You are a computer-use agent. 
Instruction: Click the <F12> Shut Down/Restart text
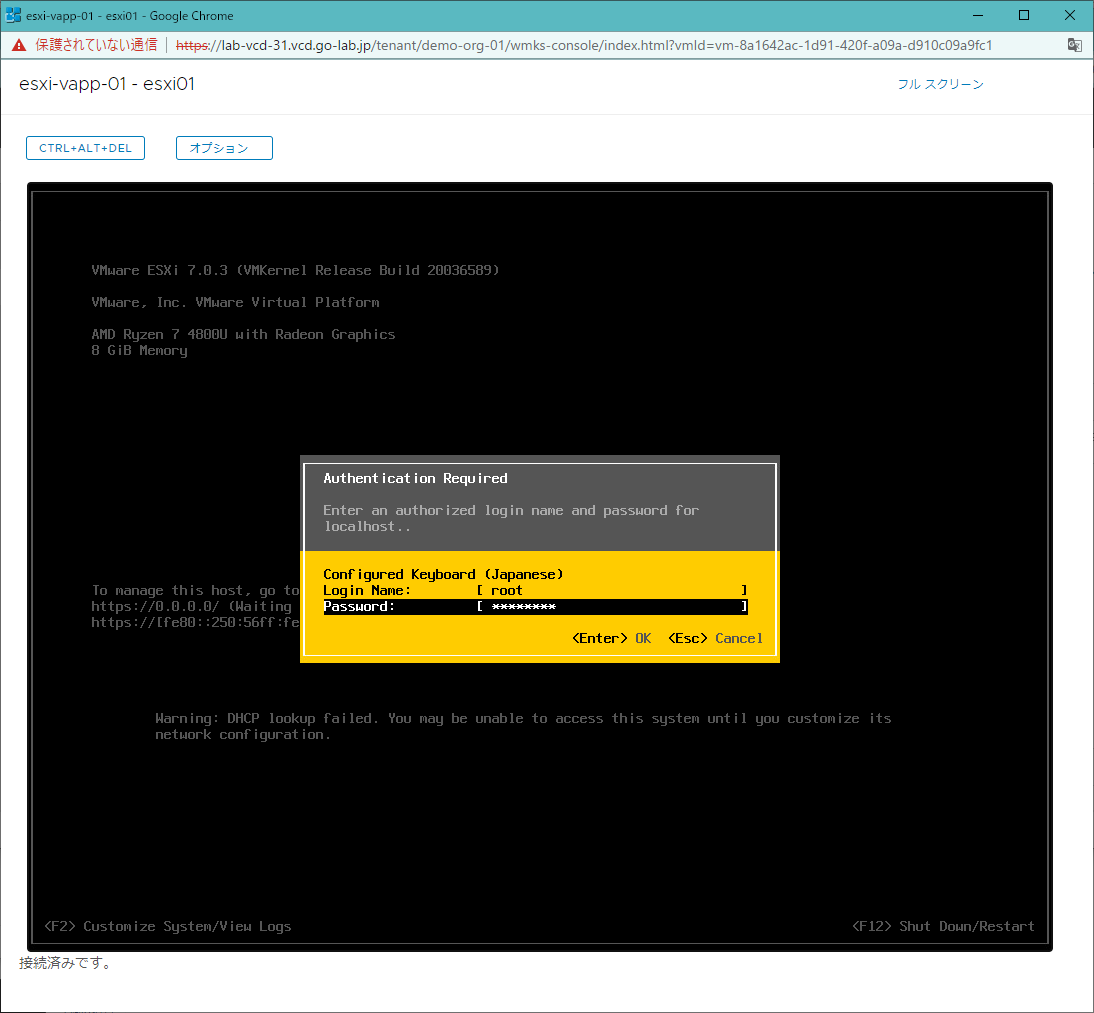coord(943,926)
